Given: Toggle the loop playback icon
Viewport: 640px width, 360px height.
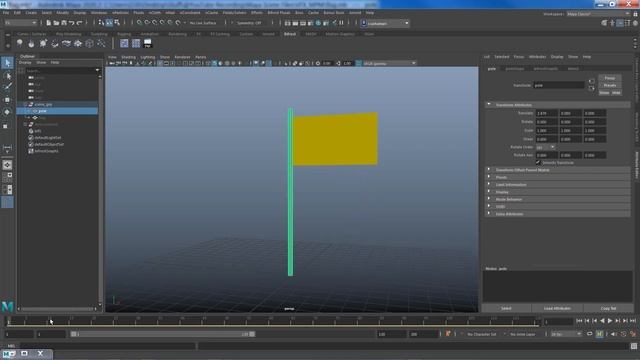Looking at the screenshot, I should pos(589,334).
